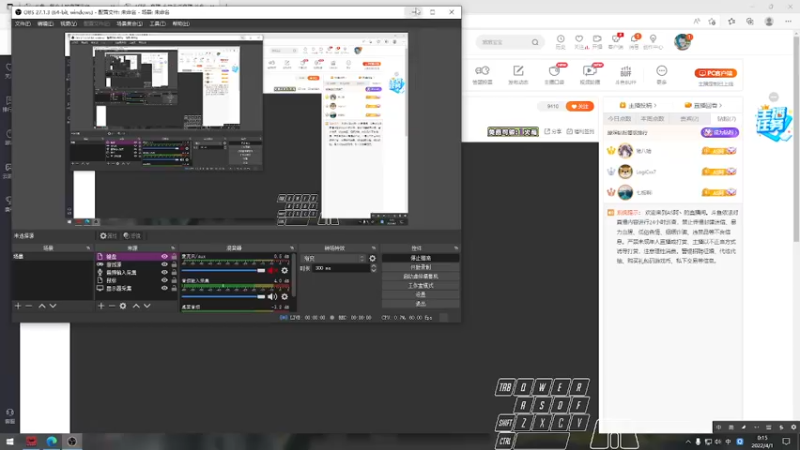The image size is (800, 450).
Task: Open Microsoft Edge from the taskbar
Action: click(52, 441)
